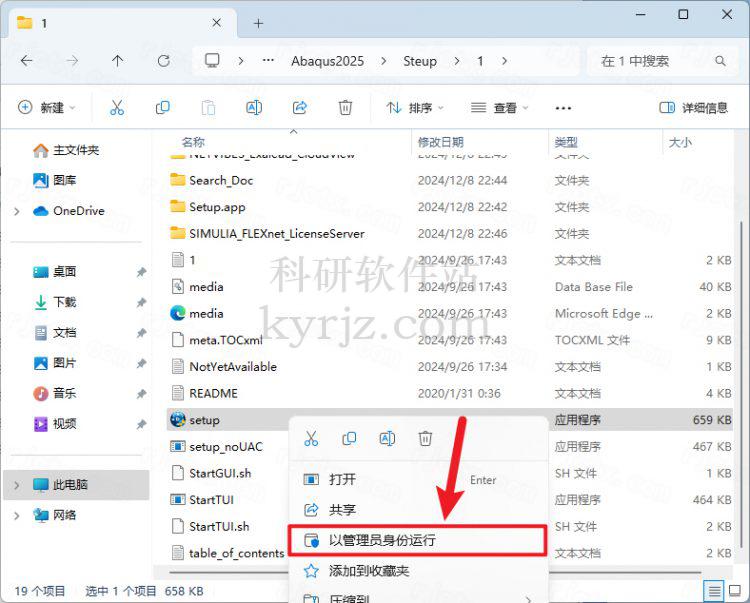The width and height of the screenshot is (750, 603).
Task: Expand the OneDrive tree node
Action: click(x=17, y=211)
